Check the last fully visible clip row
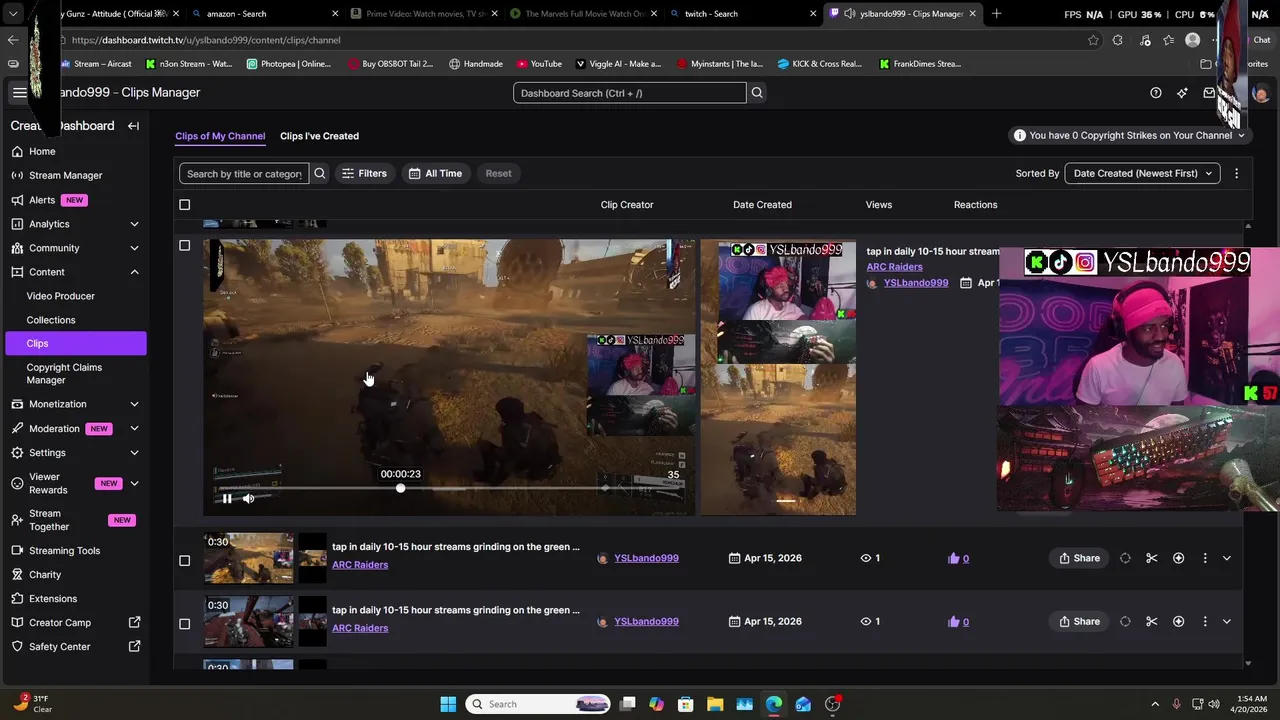This screenshot has height=720, width=1280. pos(184,623)
